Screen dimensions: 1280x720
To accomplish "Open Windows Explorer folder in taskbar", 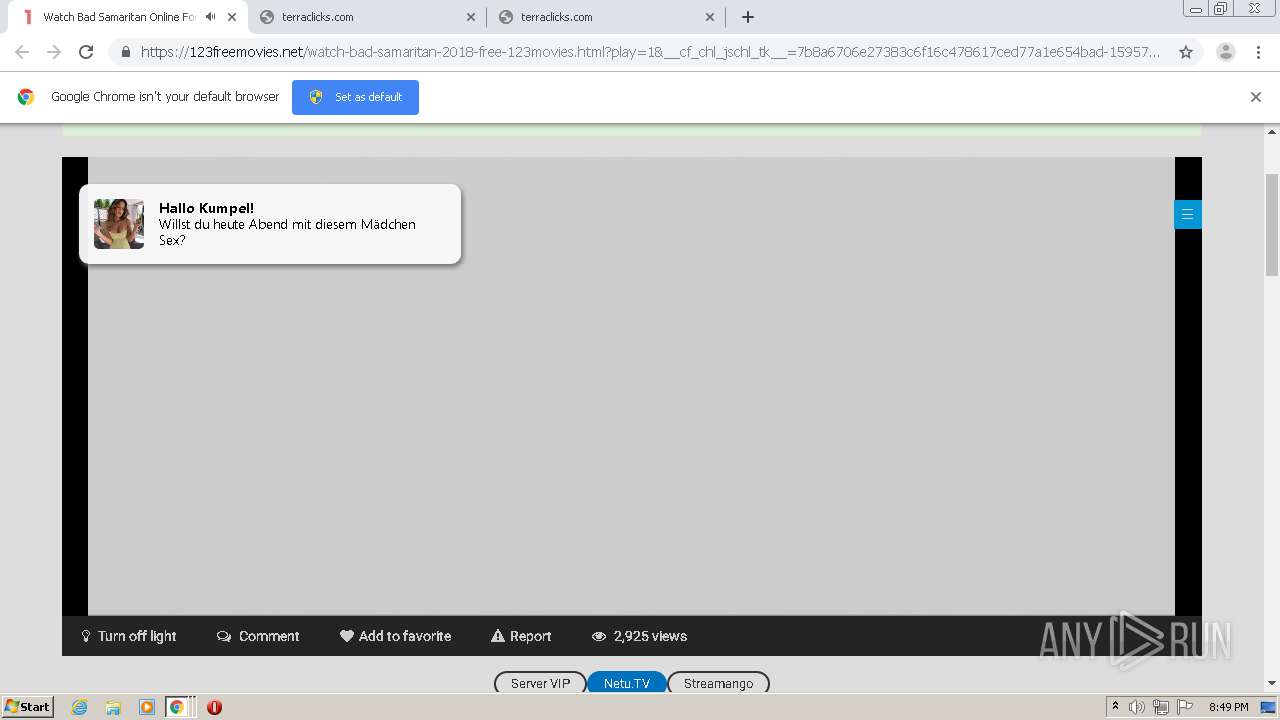I will (x=113, y=707).
